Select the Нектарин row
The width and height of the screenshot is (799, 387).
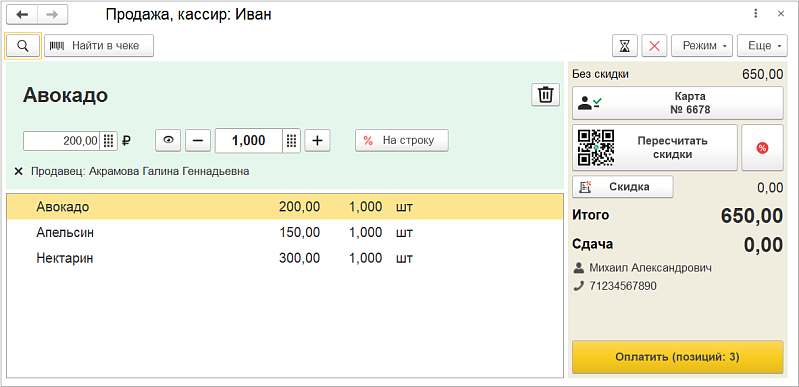[x=285, y=258]
